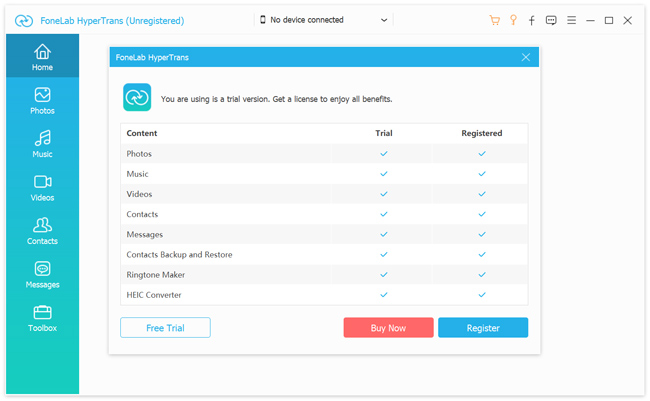Open the Home section in sidebar
This screenshot has height=401, width=650.
point(42,56)
